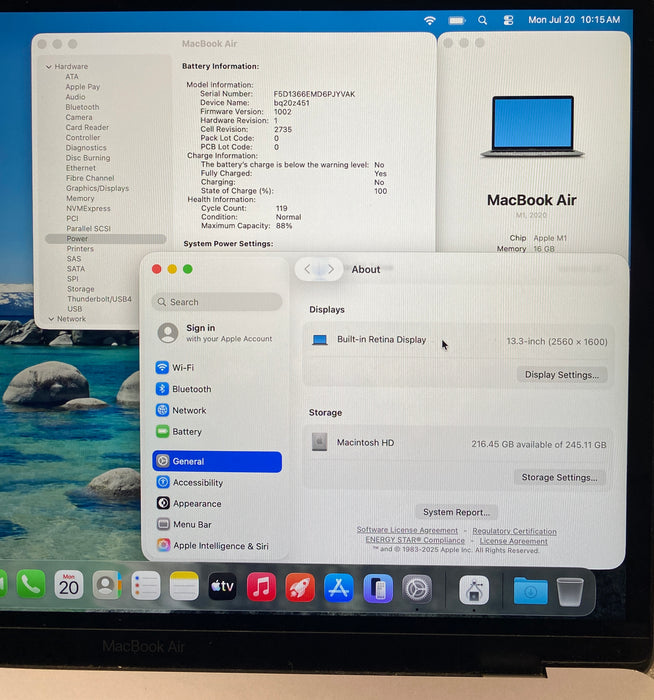Select Camera in System Information sidebar
Screen dimensions: 654x700
pos(79,117)
